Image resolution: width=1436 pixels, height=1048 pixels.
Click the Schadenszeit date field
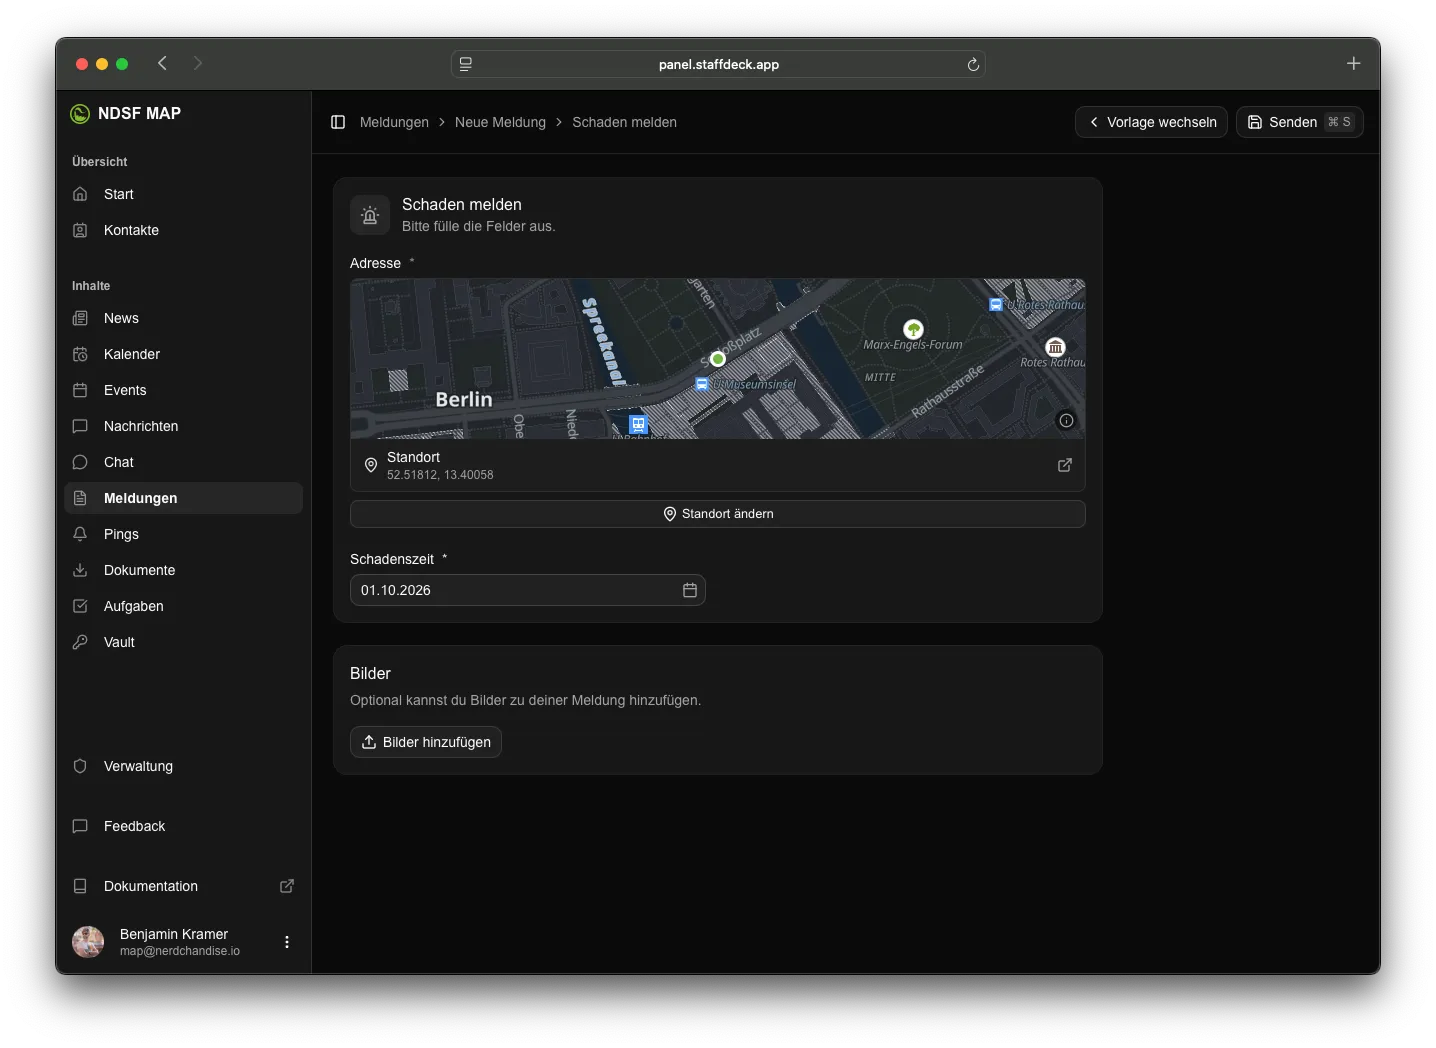528,590
